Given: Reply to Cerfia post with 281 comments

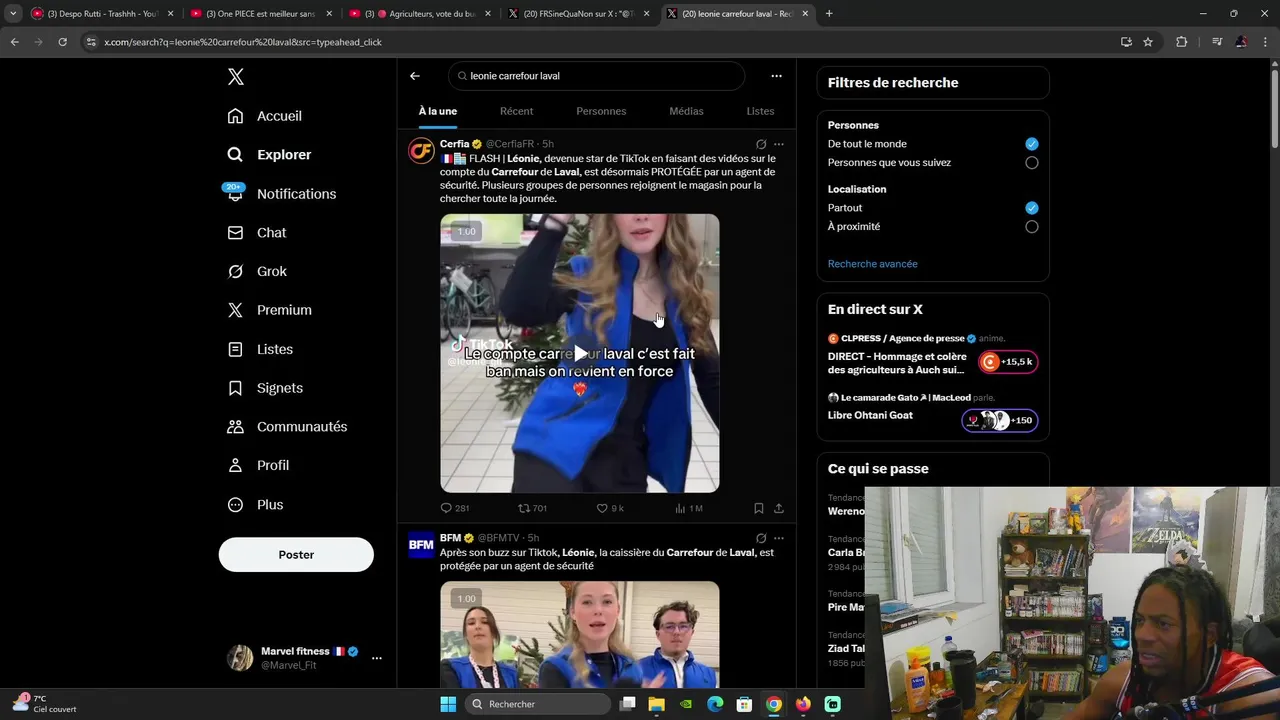Looking at the screenshot, I should pyautogui.click(x=455, y=508).
